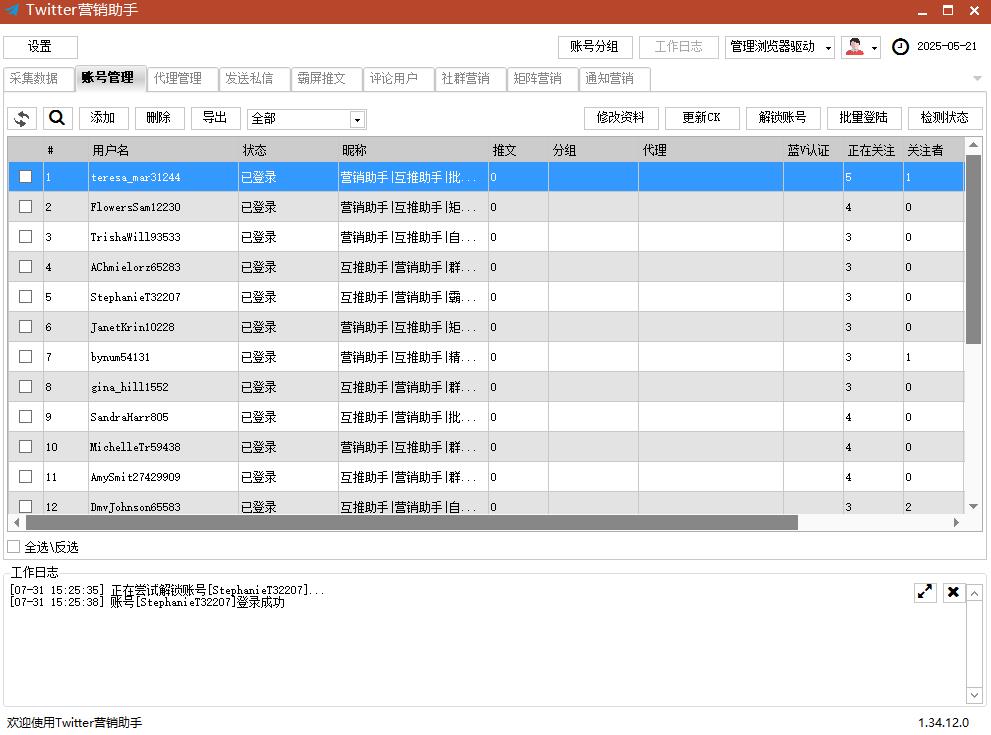Click the tab overflow arrow at right

coord(976,79)
